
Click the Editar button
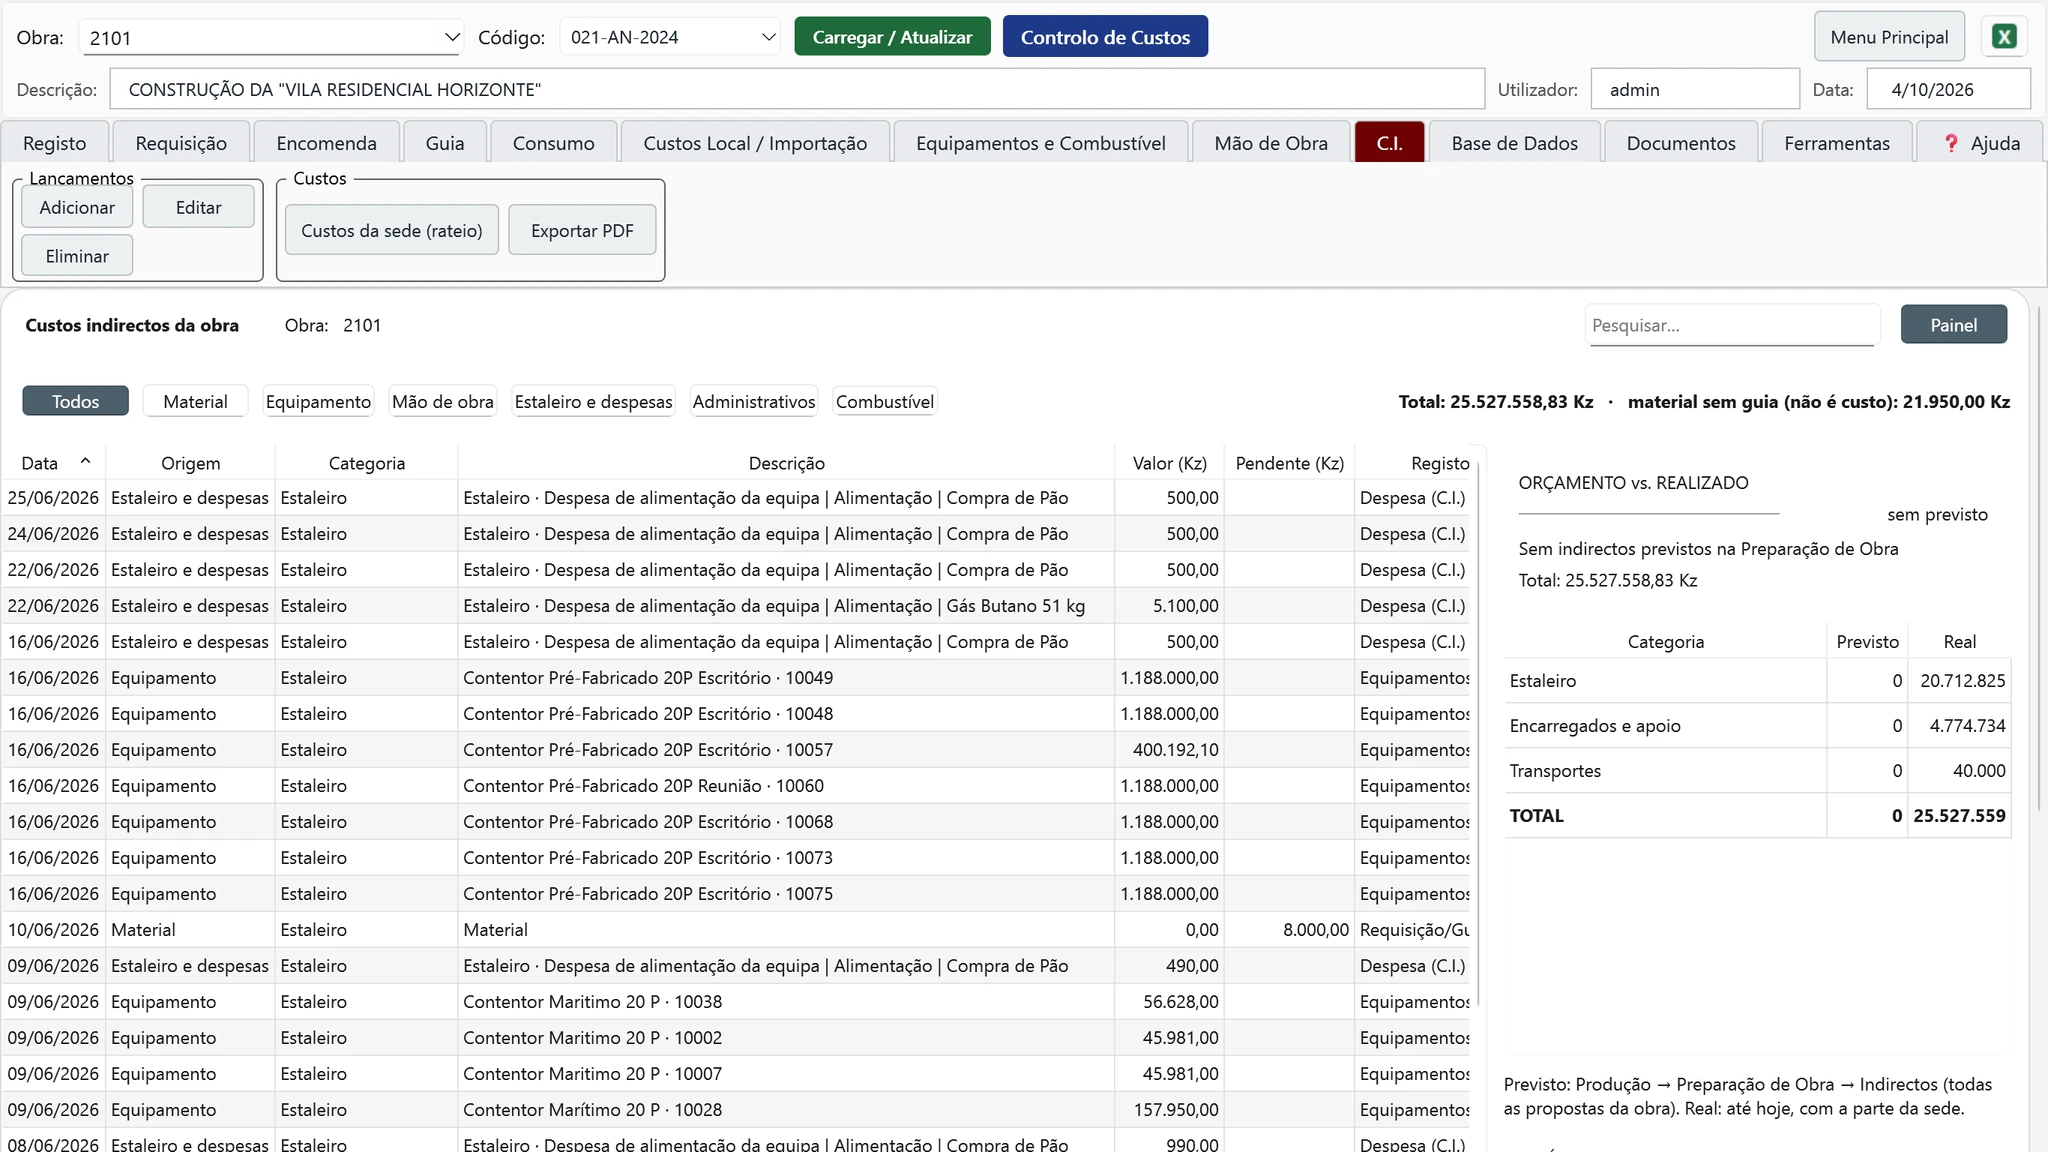198,207
